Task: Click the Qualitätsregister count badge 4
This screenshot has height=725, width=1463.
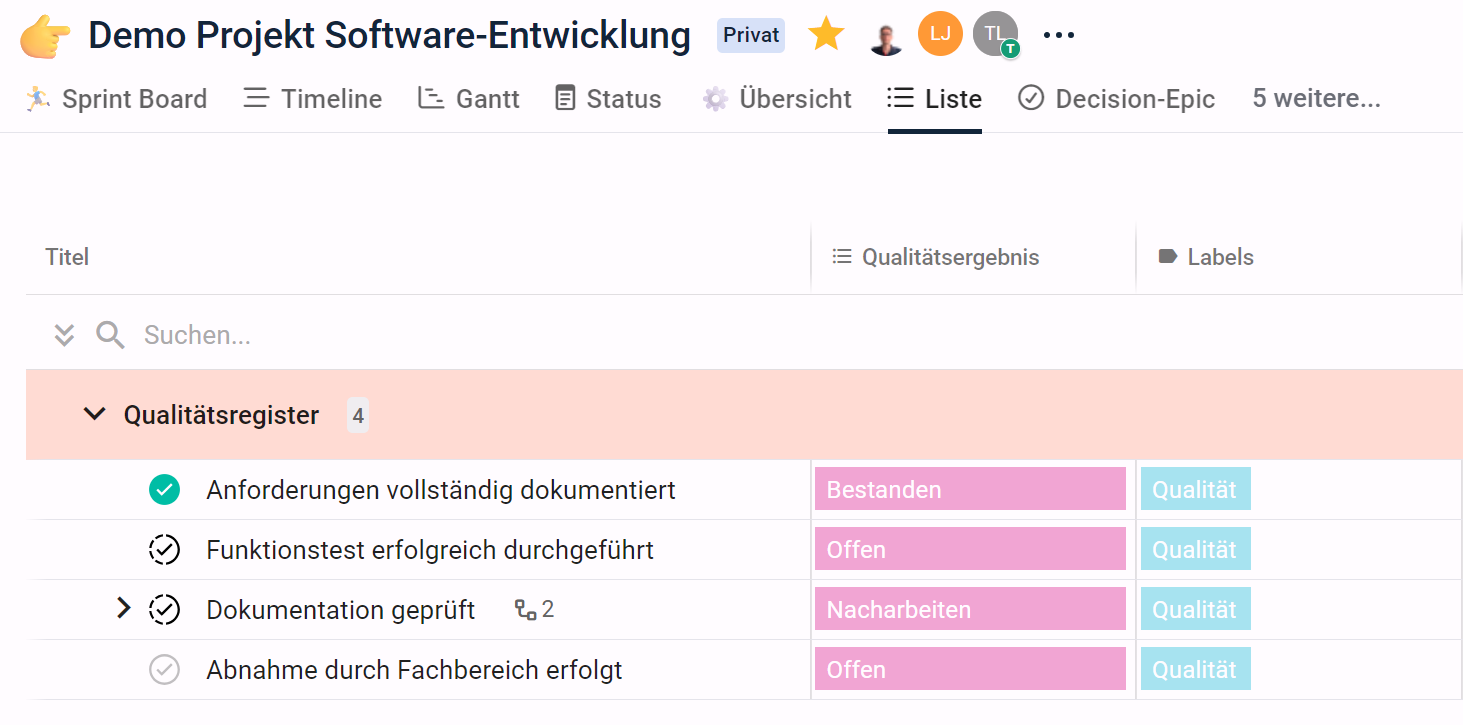Action: 358,415
